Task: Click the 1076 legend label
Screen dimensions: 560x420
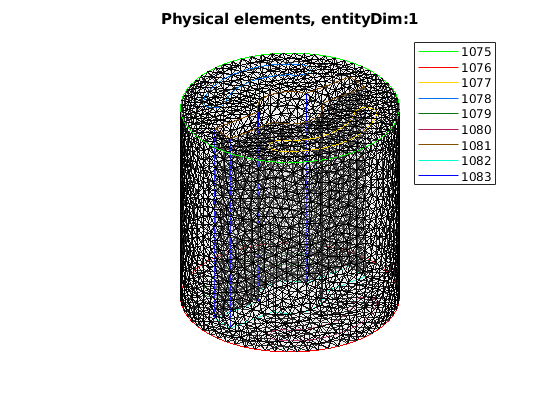Action: point(476,68)
